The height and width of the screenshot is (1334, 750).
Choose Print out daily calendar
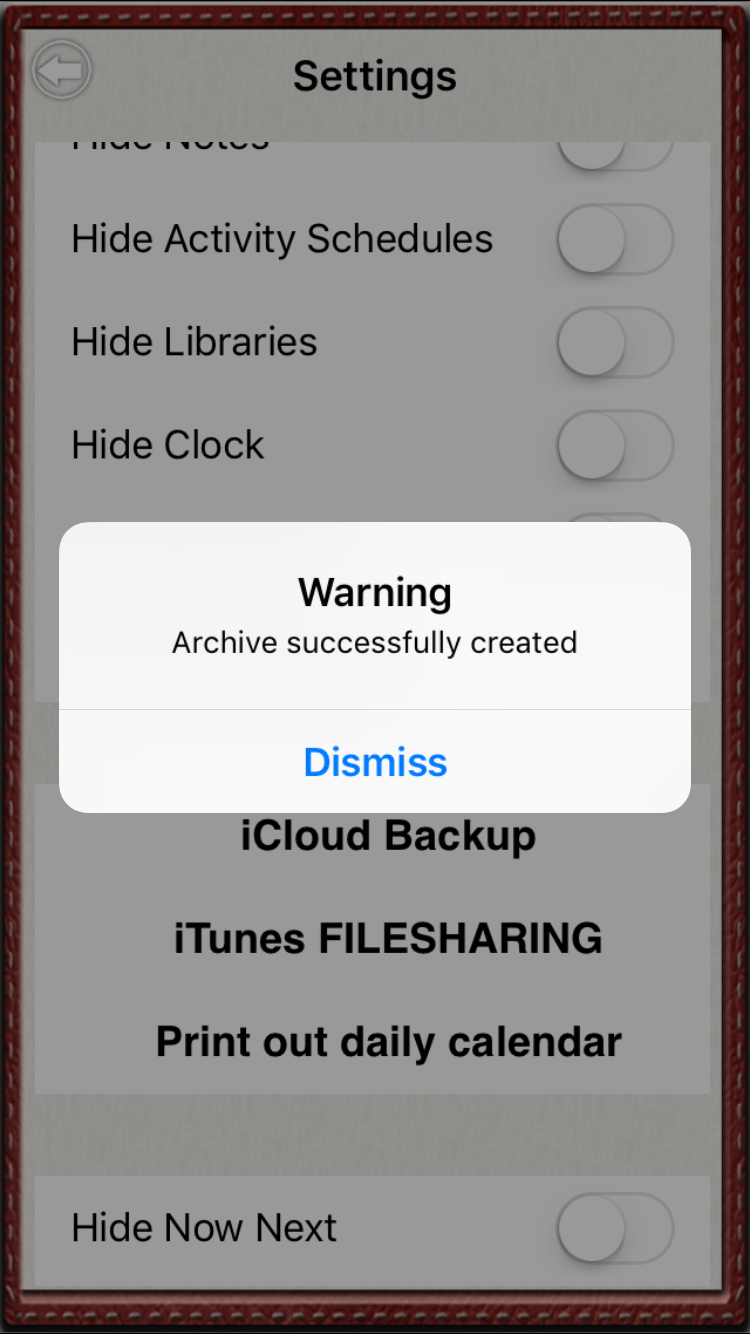tap(388, 1042)
